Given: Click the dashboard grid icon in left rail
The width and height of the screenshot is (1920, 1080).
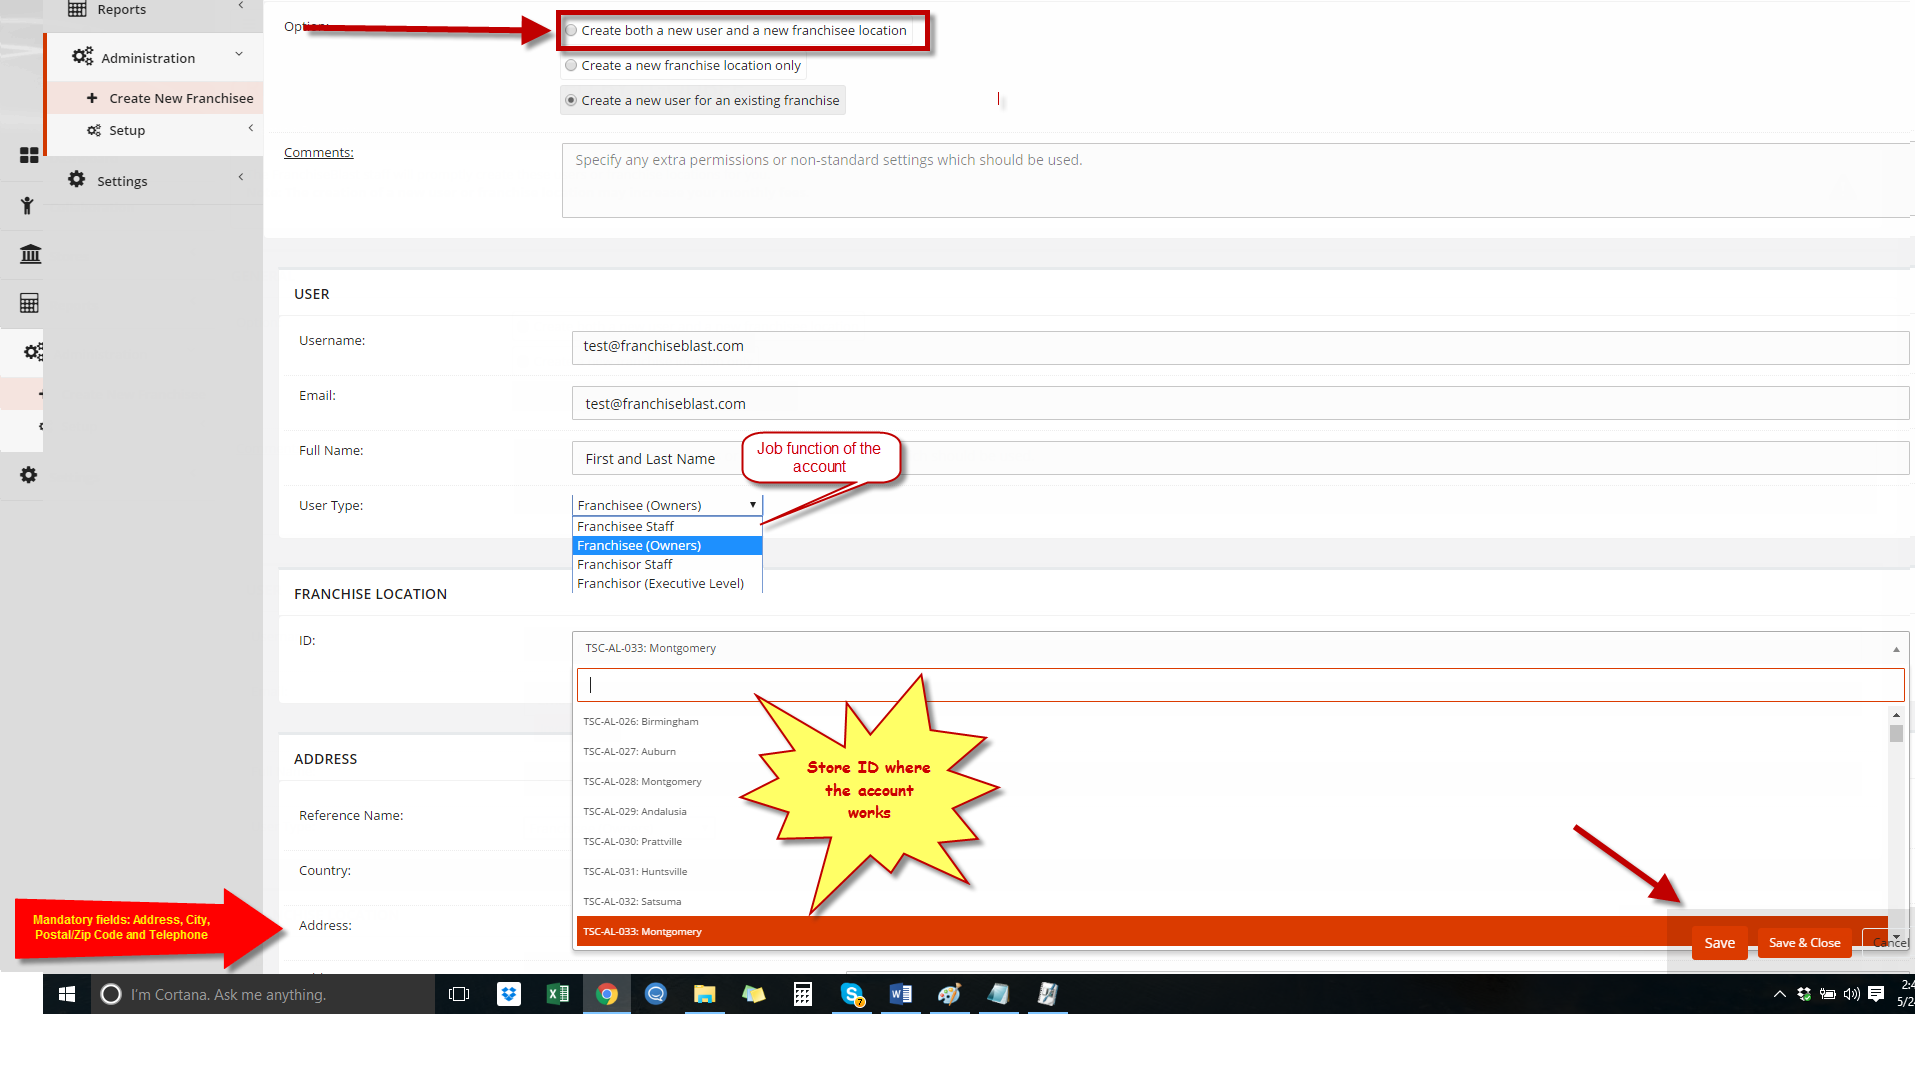Looking at the screenshot, I should 29,155.
